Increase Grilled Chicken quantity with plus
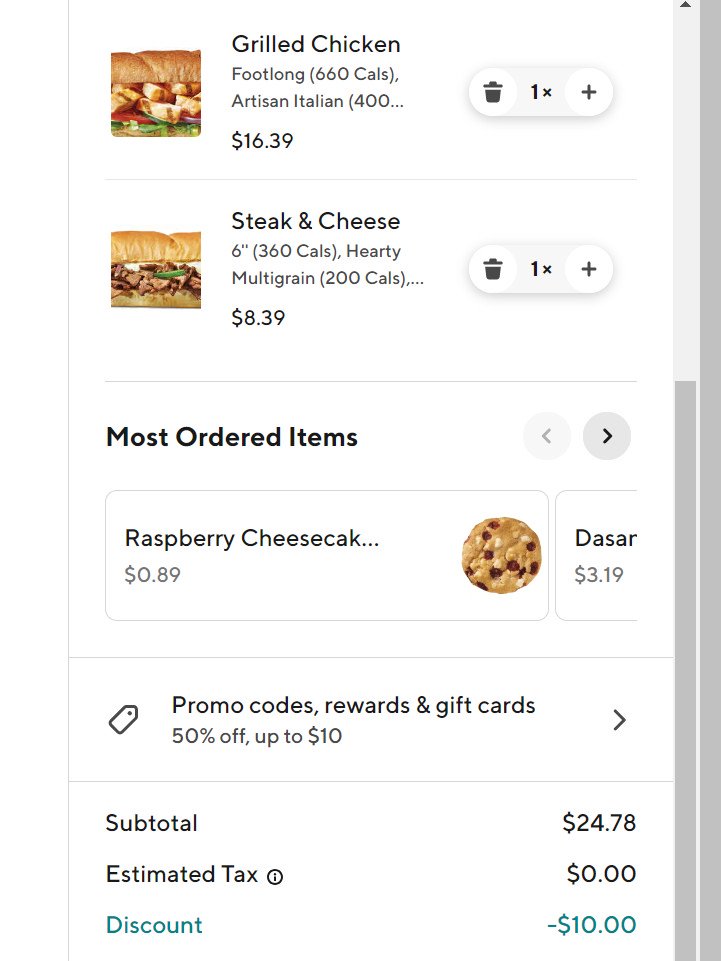The height and width of the screenshot is (961, 721). click(x=589, y=92)
